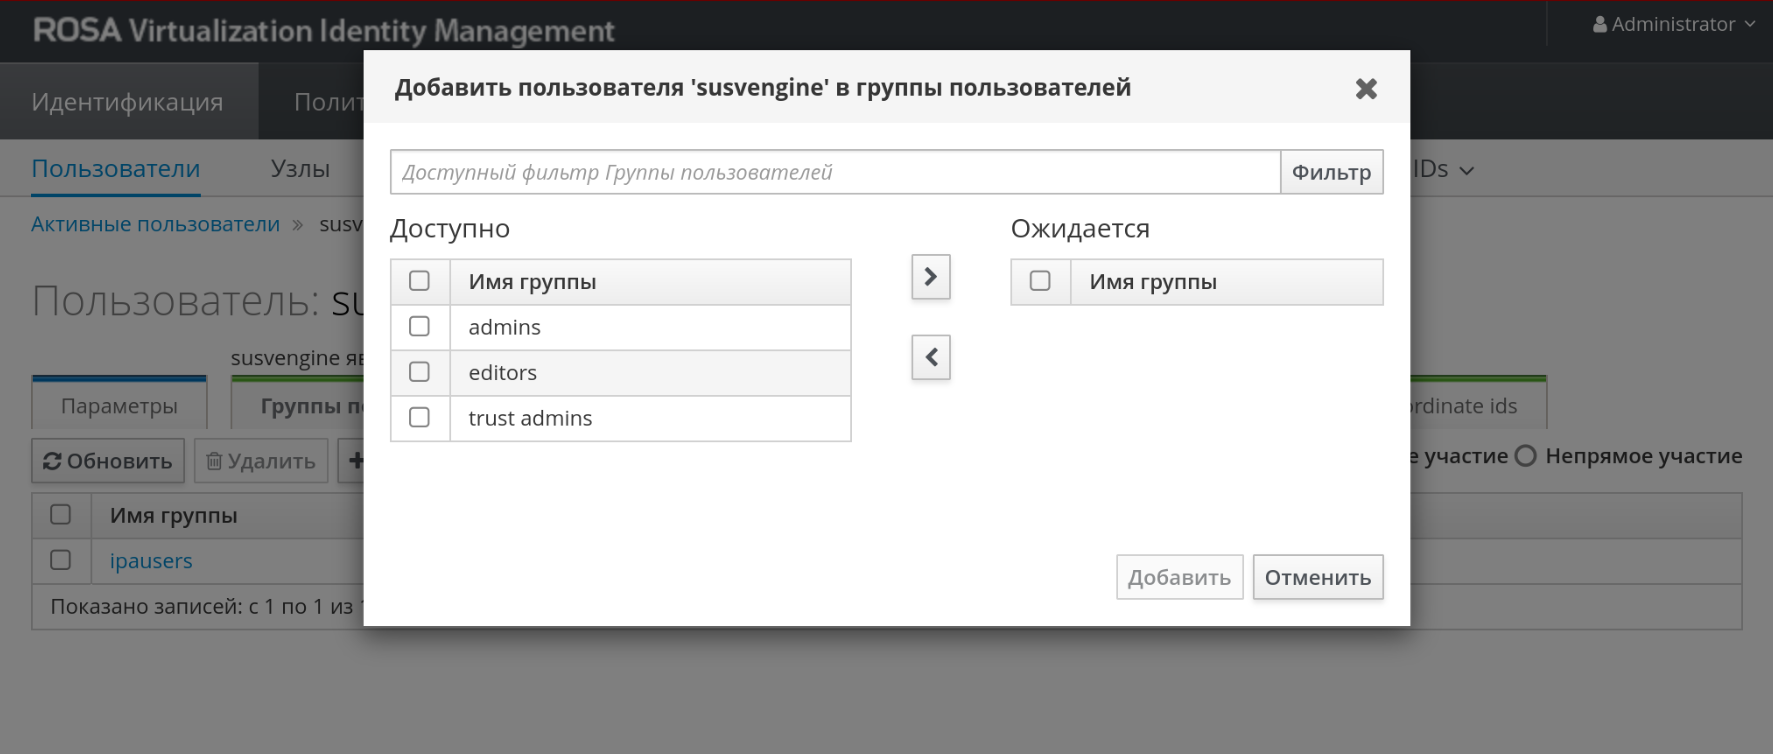Select all in Ожидается list header checkbox
Viewport: 1773px width, 754px height.
point(1040,281)
